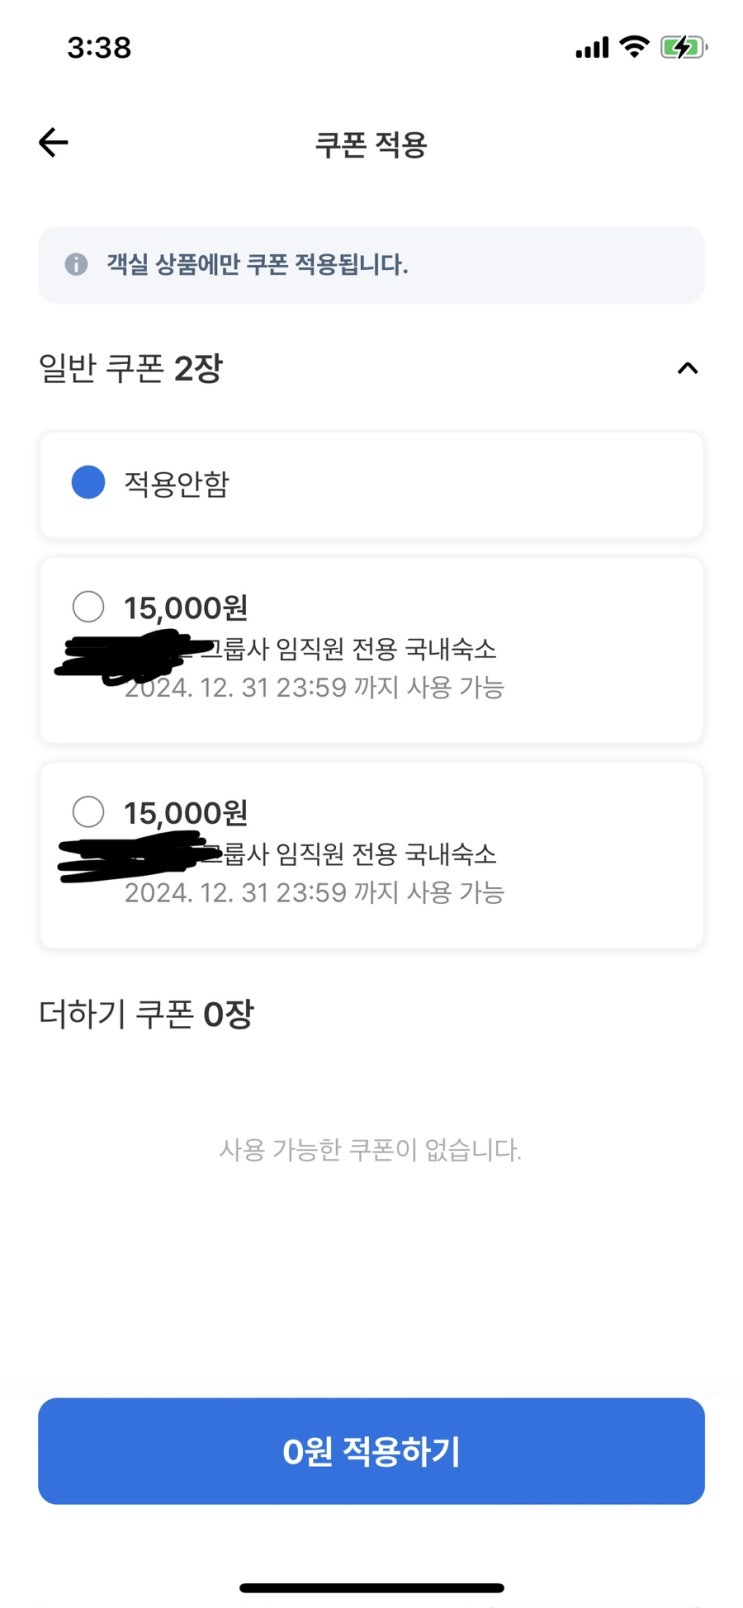Tap the Wi-Fi icon in the status bar
743x1608 pixels.
[634, 46]
